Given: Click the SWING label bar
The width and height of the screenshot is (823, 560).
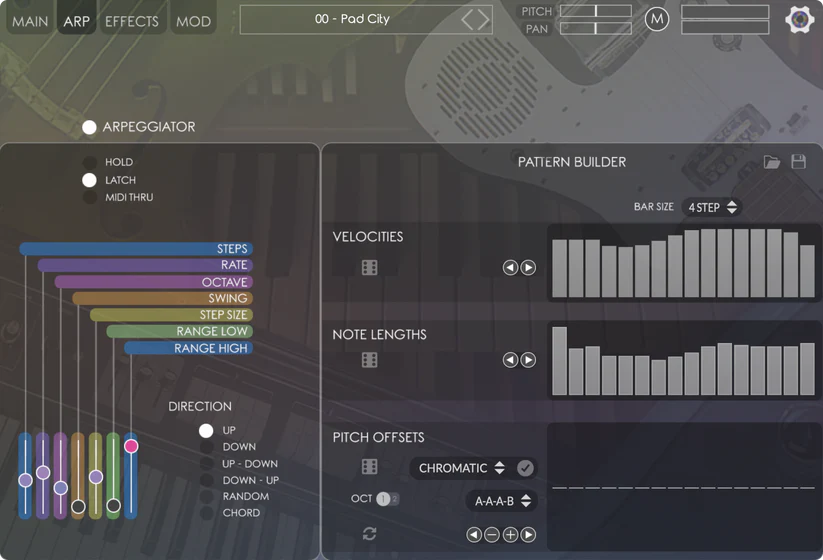Looking at the screenshot, I should [x=163, y=298].
